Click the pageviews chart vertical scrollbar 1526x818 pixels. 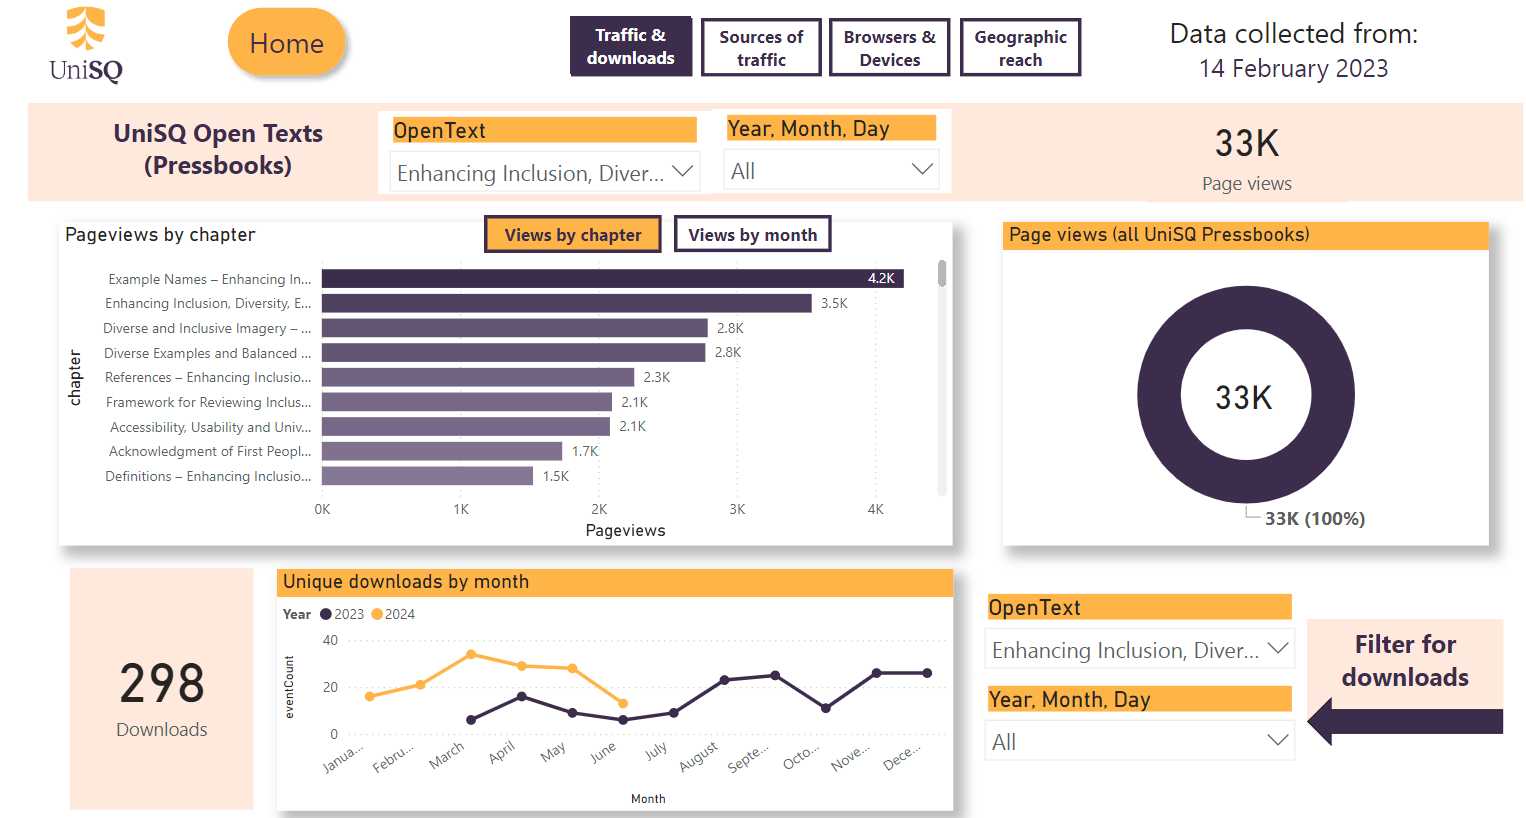point(942,274)
